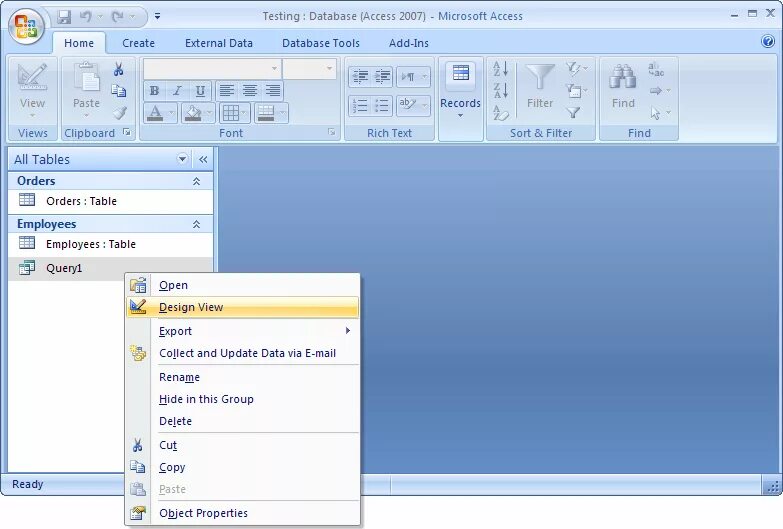Toggle Align Text Left
Image resolution: width=783 pixels, height=529 pixels.
(226, 91)
